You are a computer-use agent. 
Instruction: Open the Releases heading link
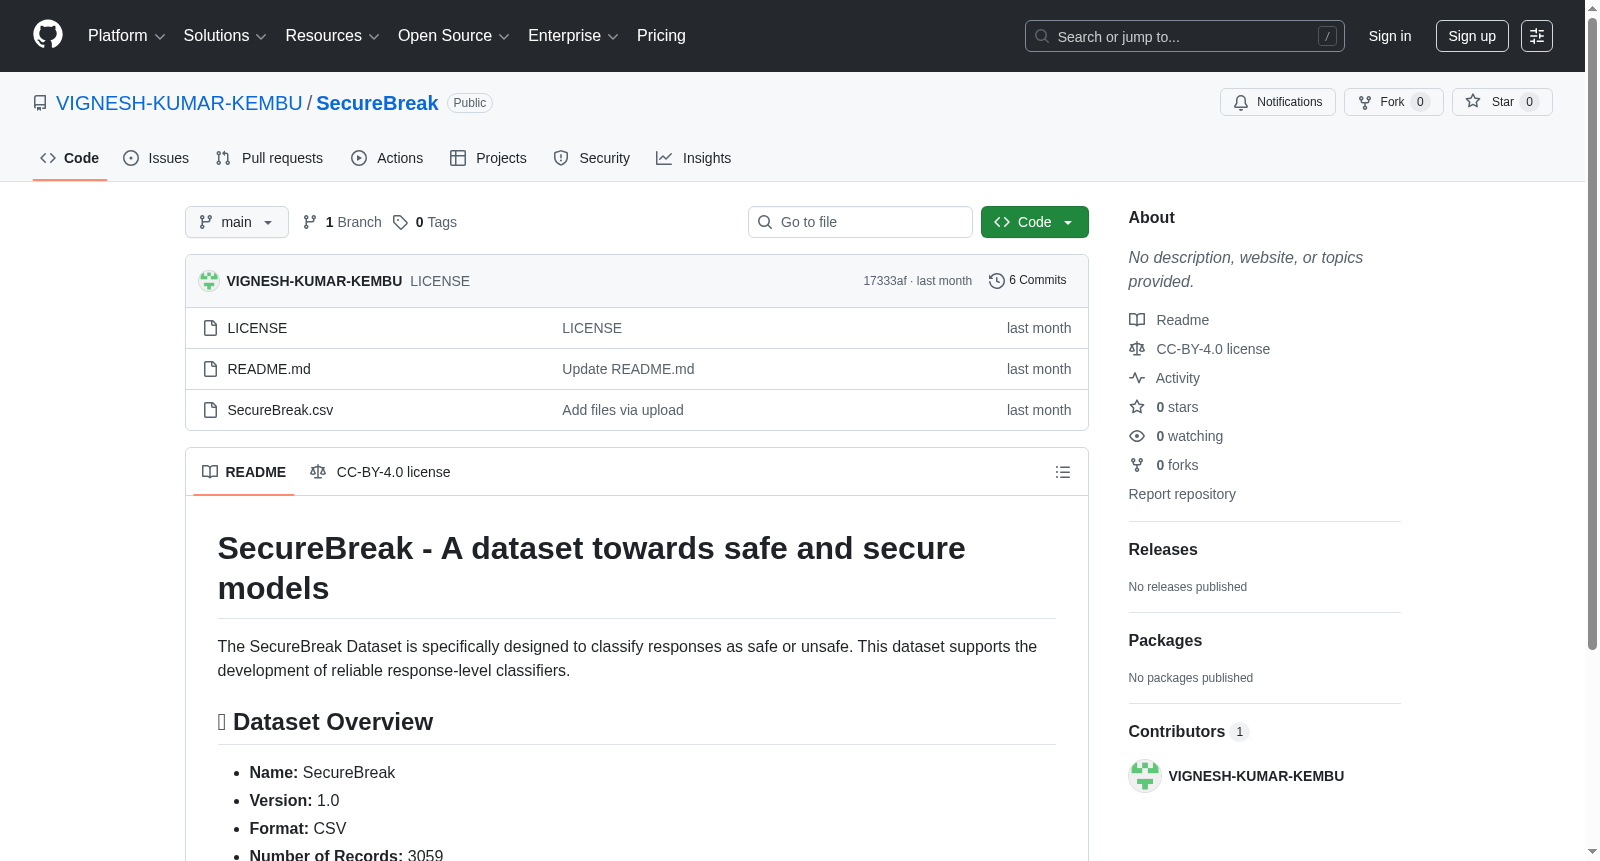(1163, 550)
